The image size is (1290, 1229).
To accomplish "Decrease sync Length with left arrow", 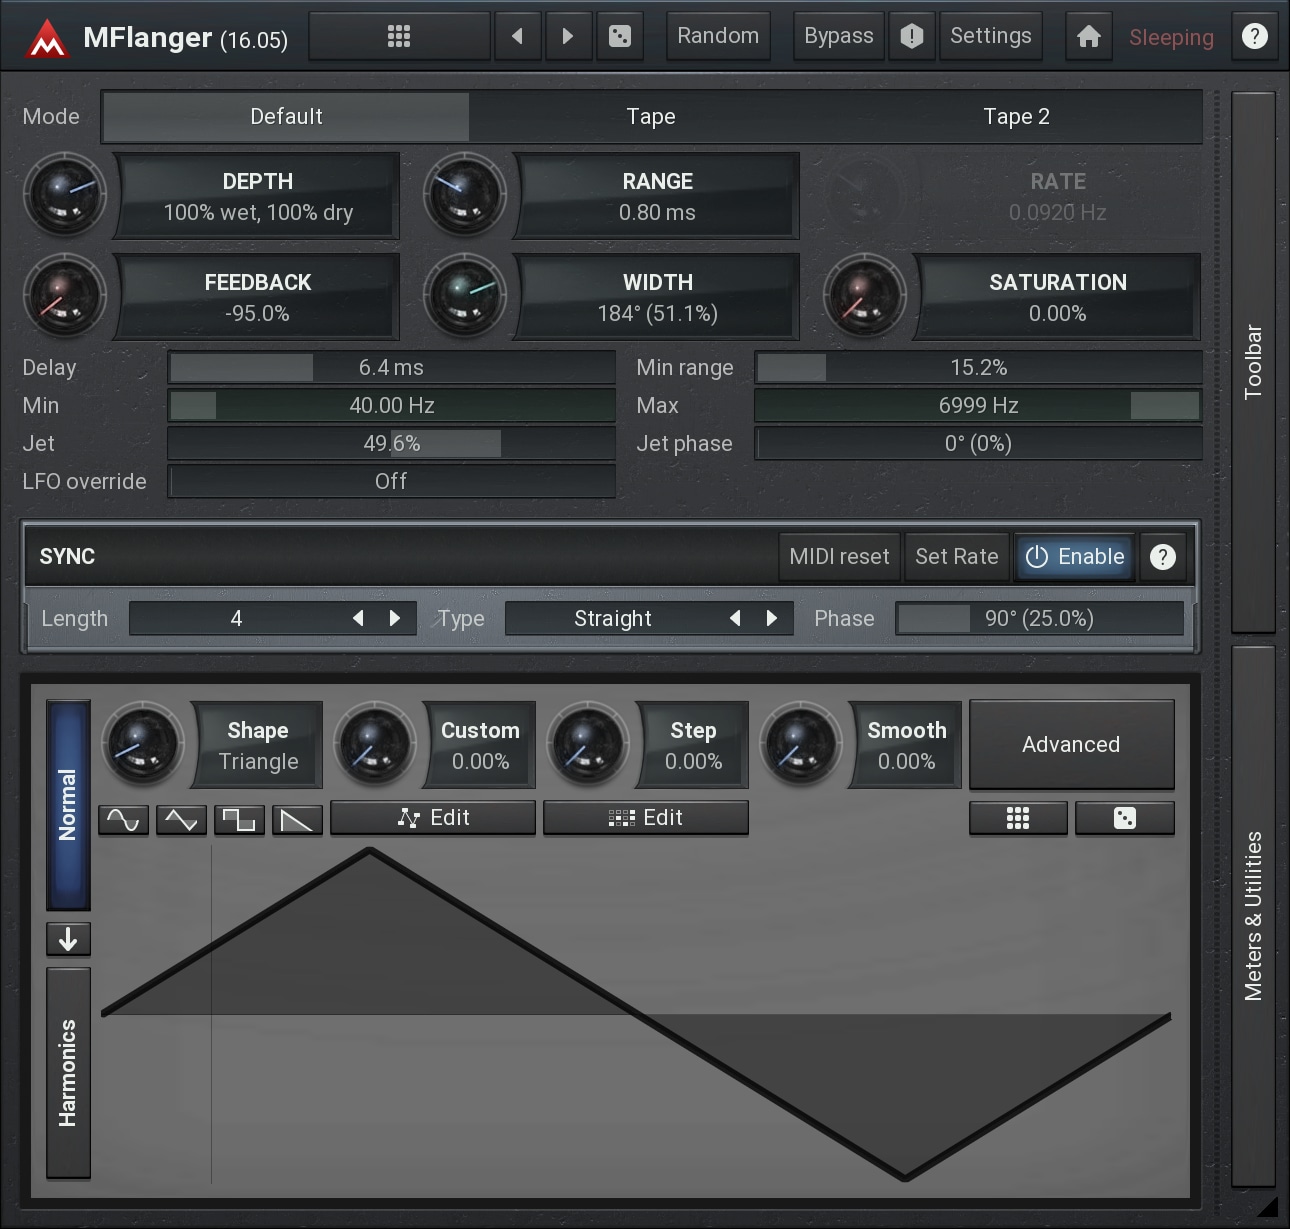I will [x=358, y=618].
